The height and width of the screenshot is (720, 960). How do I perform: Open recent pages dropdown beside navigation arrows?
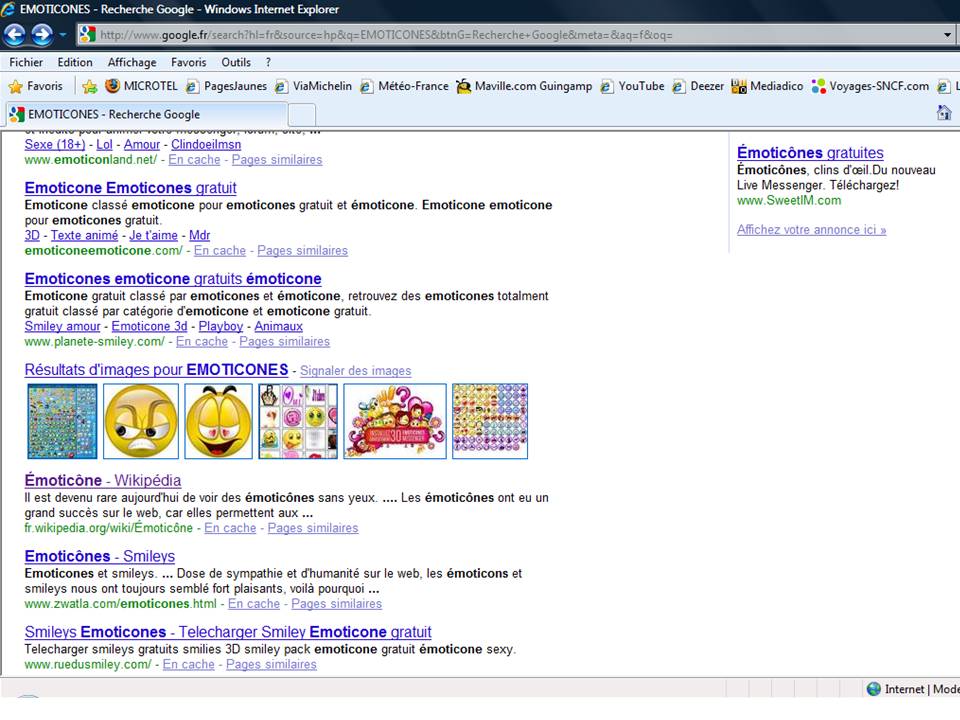point(62,35)
